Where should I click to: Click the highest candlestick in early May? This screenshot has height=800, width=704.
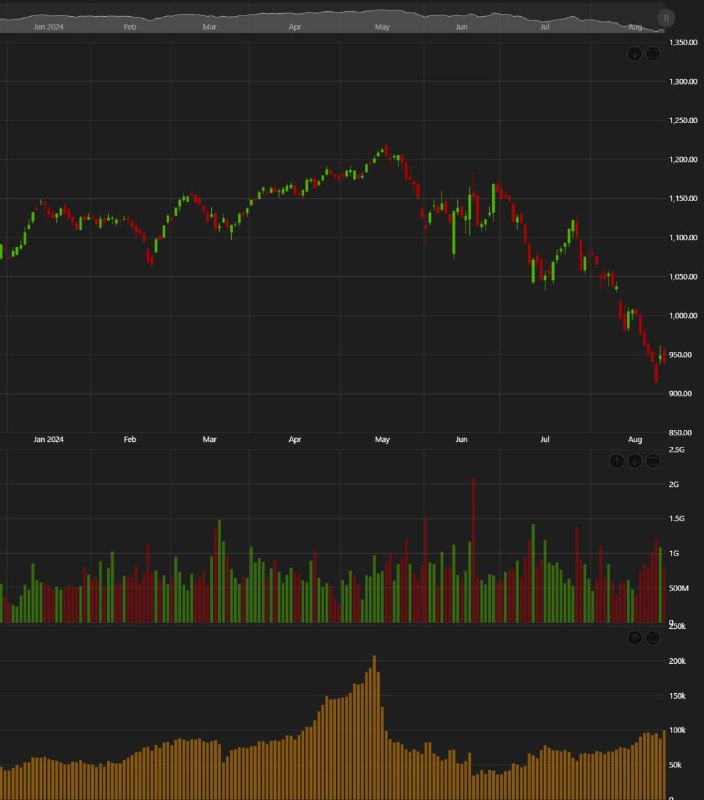385,152
